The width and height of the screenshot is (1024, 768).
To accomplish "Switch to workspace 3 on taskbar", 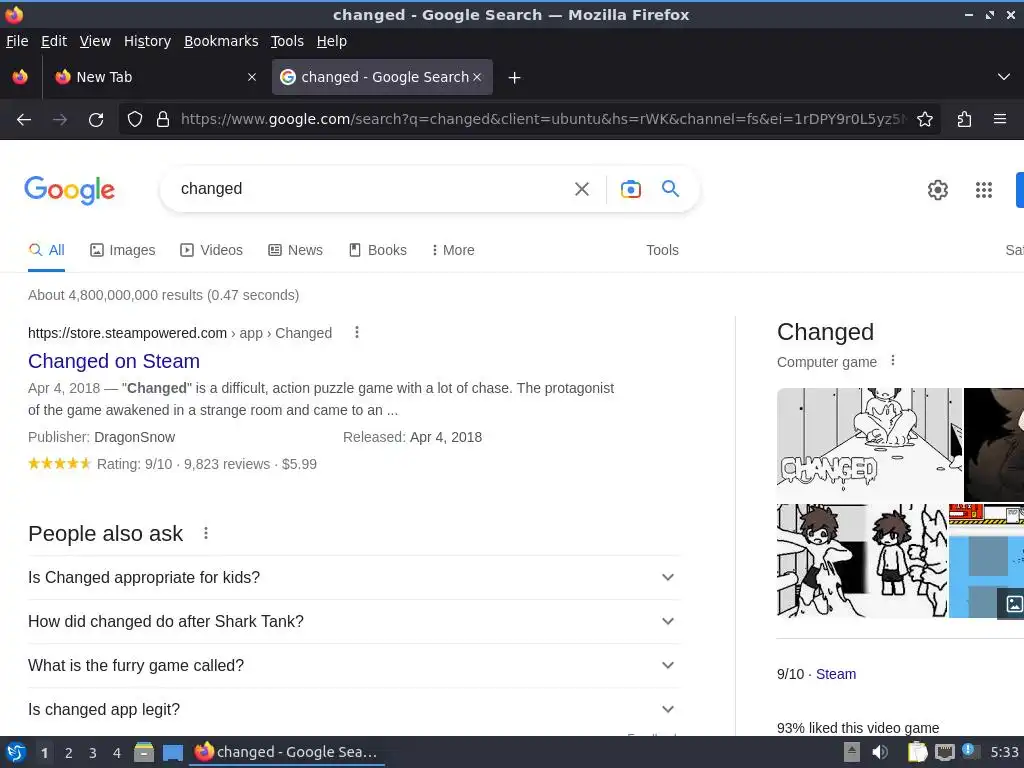I will coord(93,753).
